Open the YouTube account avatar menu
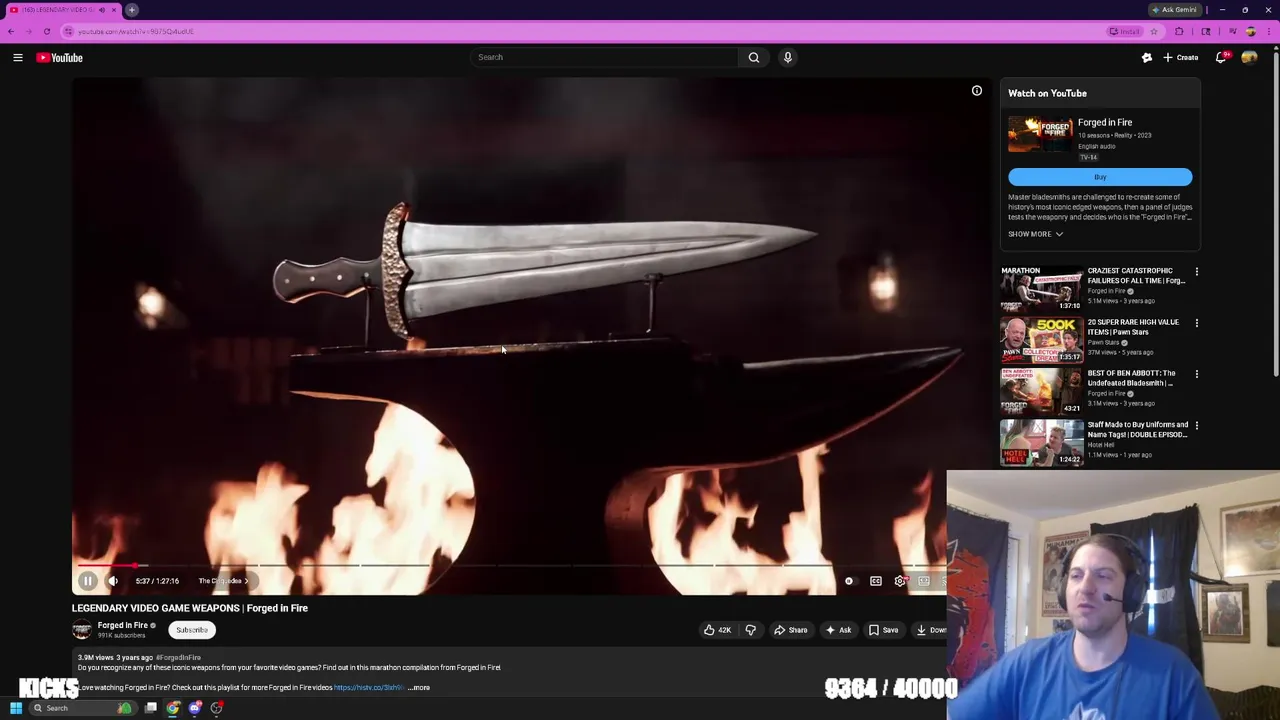Viewport: 1280px width, 720px height. click(x=1249, y=58)
